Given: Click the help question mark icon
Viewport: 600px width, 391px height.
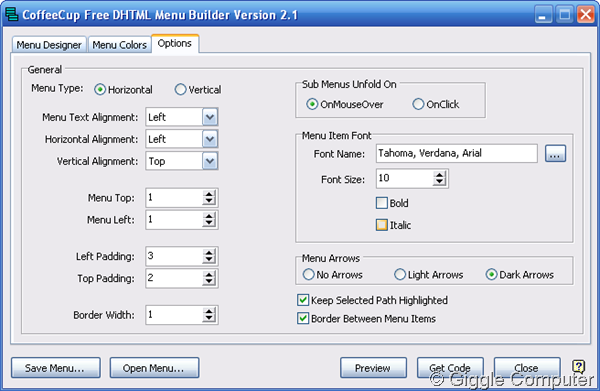Looking at the screenshot, I should tap(578, 367).
